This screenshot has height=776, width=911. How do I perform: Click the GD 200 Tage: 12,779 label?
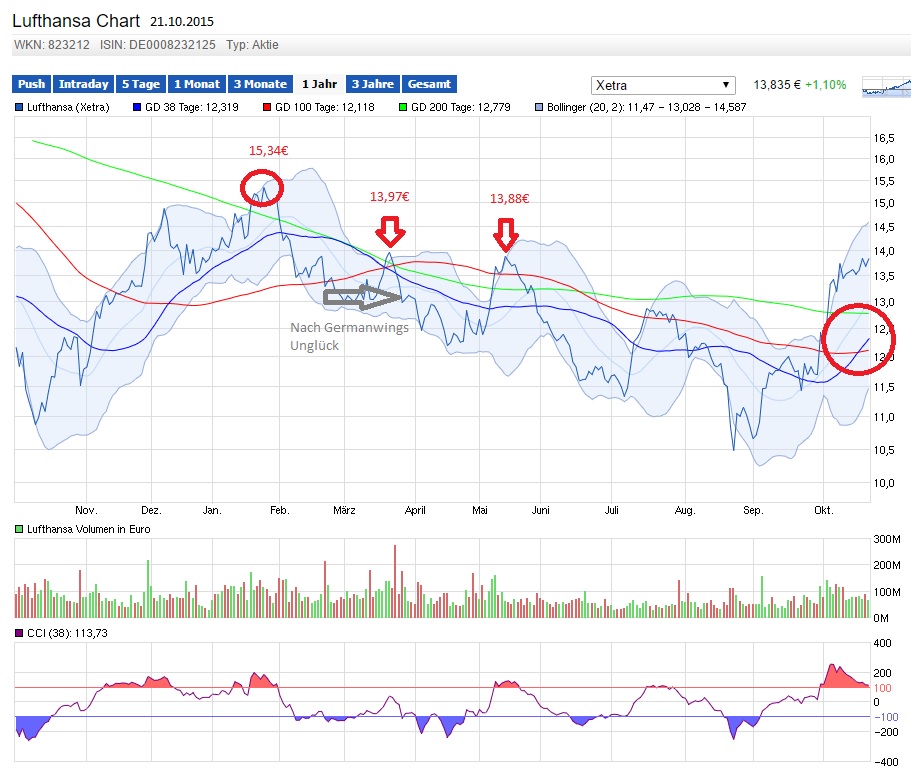(461, 107)
